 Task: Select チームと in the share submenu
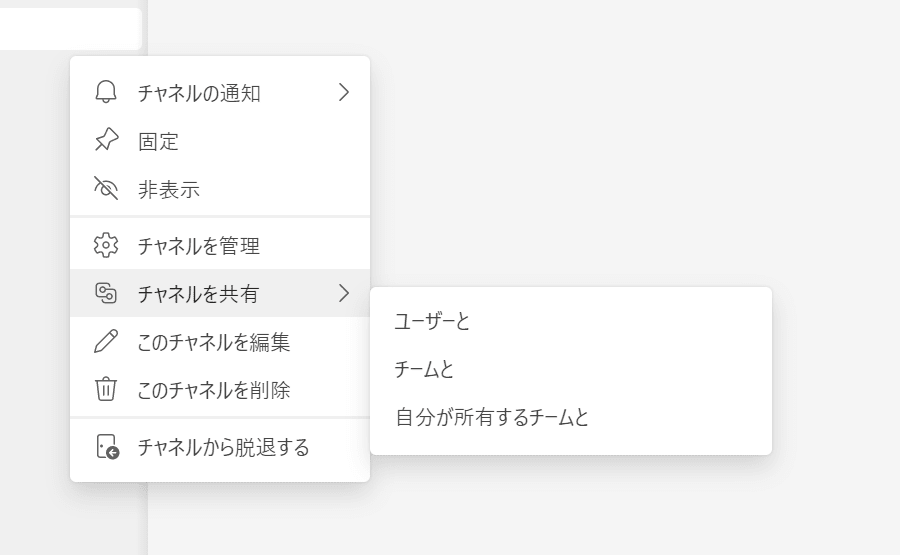425,369
